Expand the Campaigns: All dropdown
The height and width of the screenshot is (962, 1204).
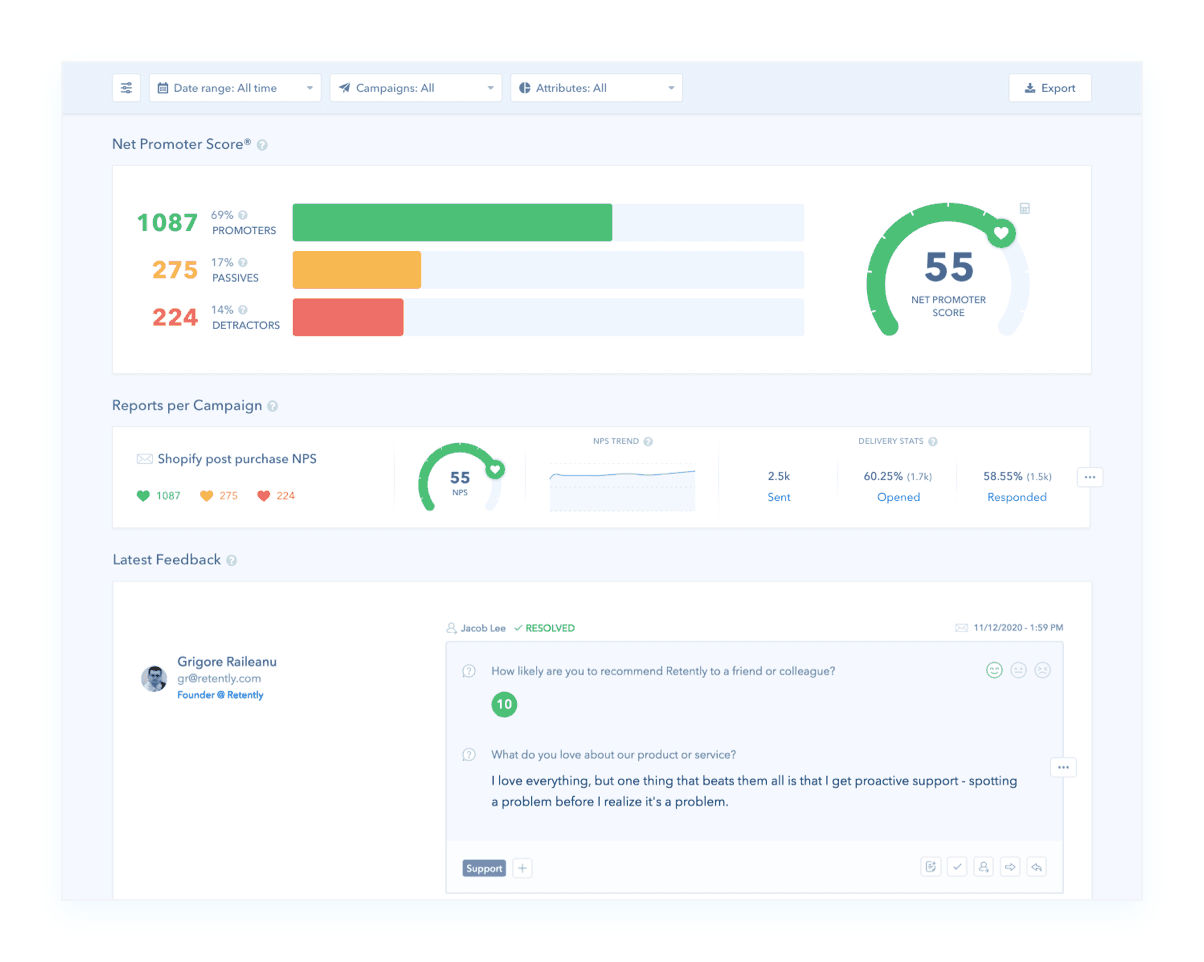pos(416,88)
